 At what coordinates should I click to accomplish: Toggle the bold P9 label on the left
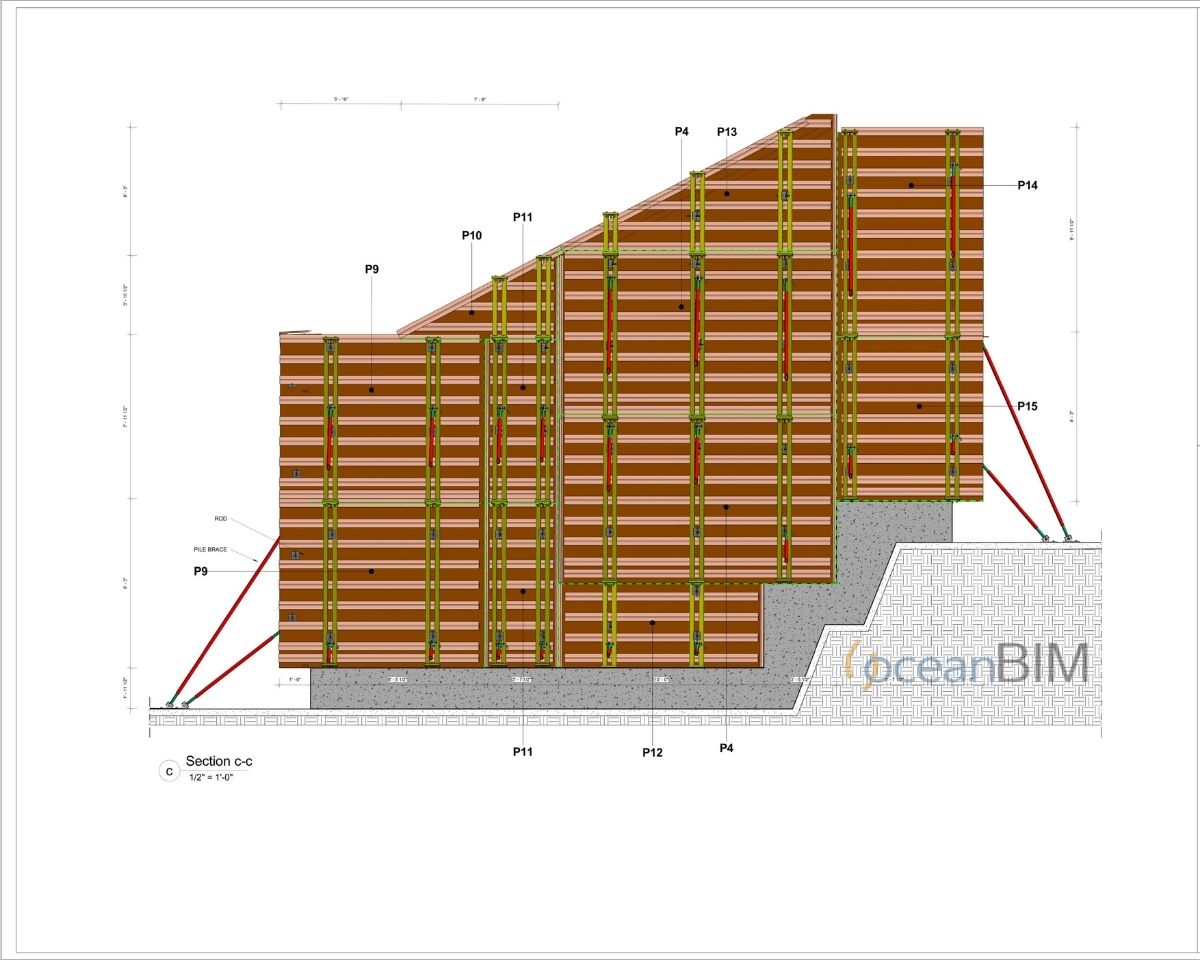[200, 573]
